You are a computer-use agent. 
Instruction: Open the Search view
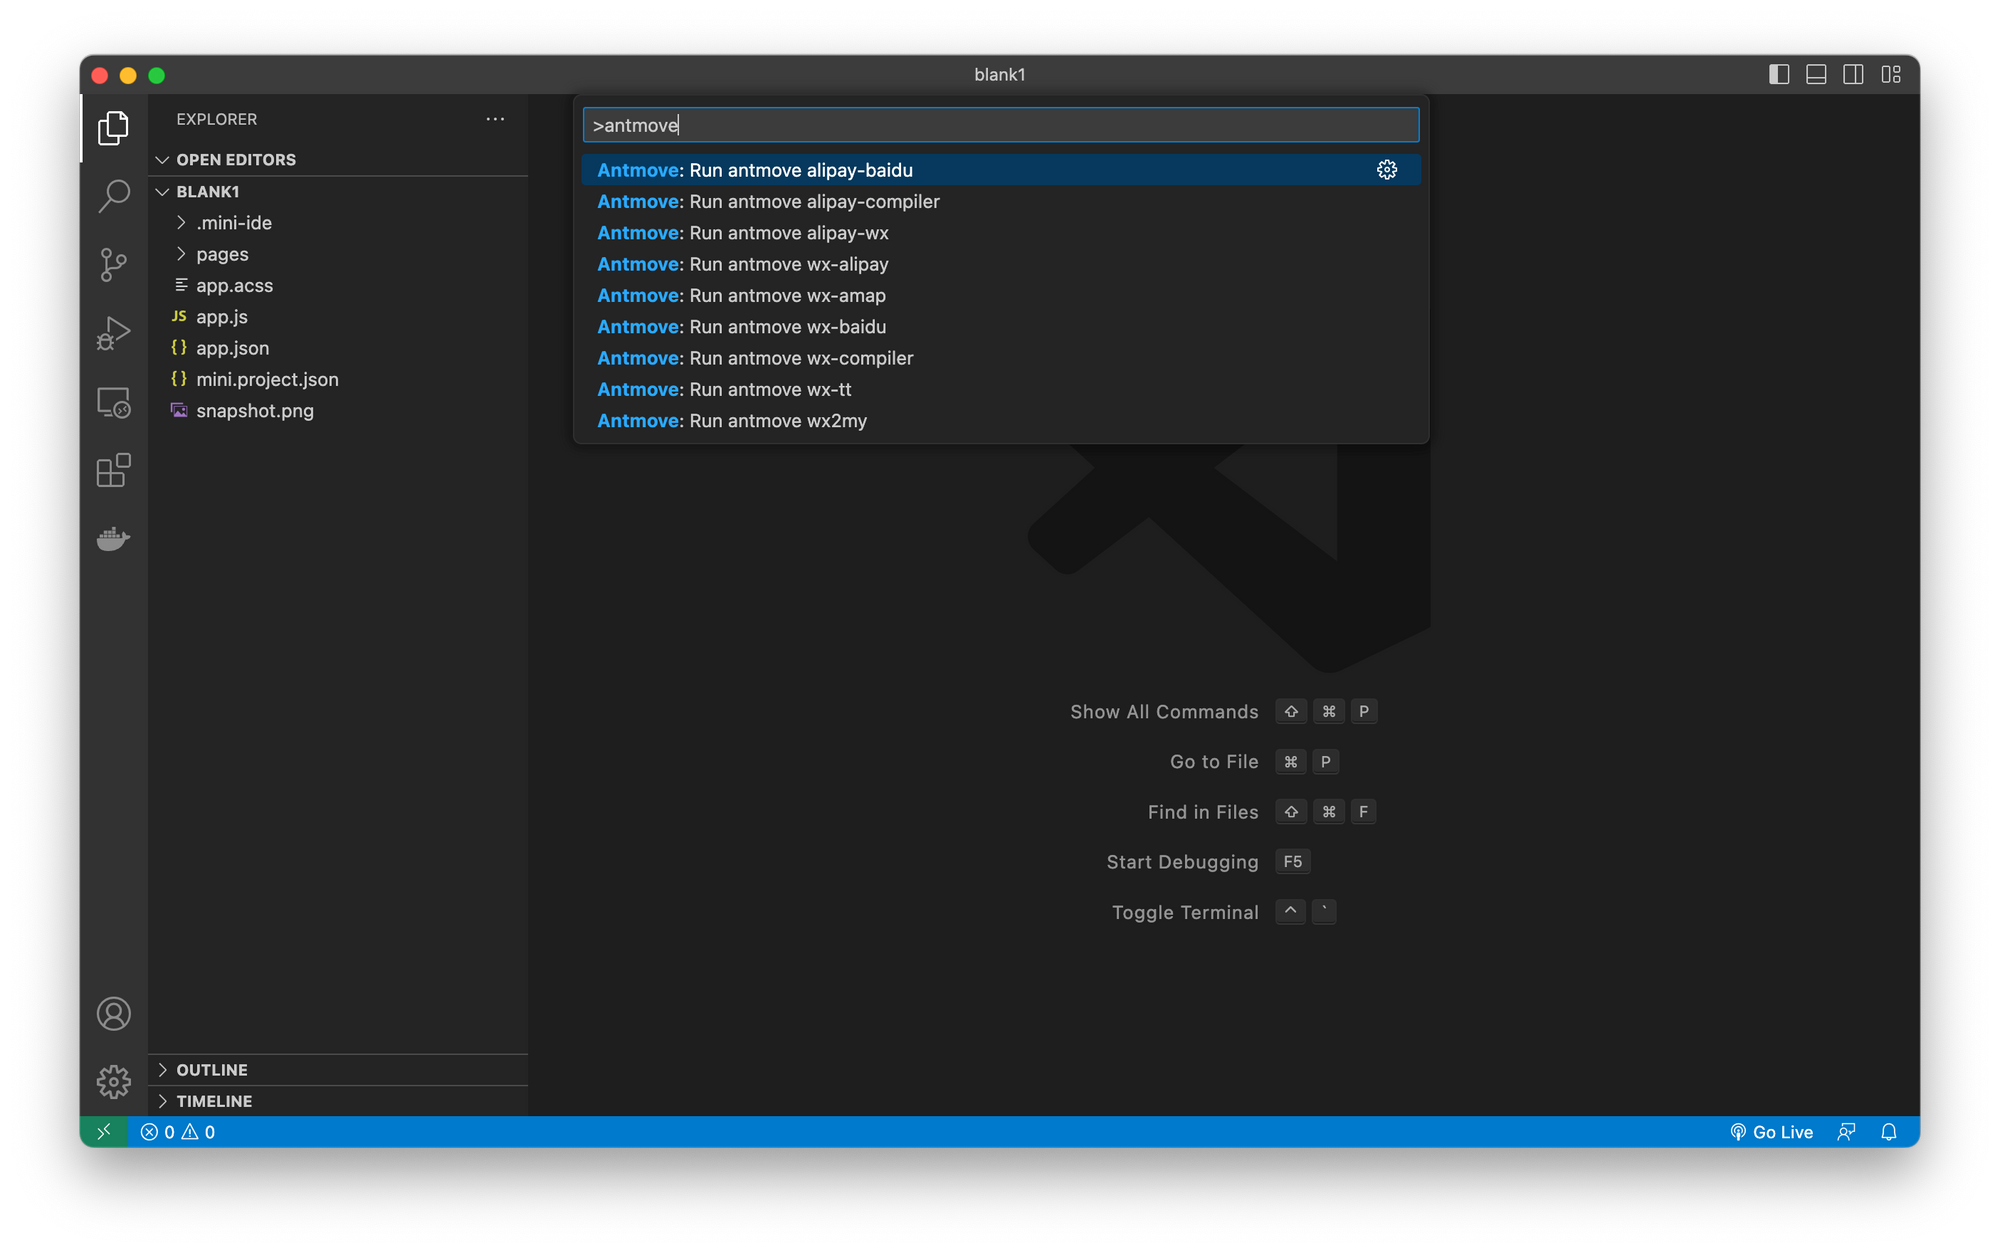pyautogui.click(x=113, y=196)
